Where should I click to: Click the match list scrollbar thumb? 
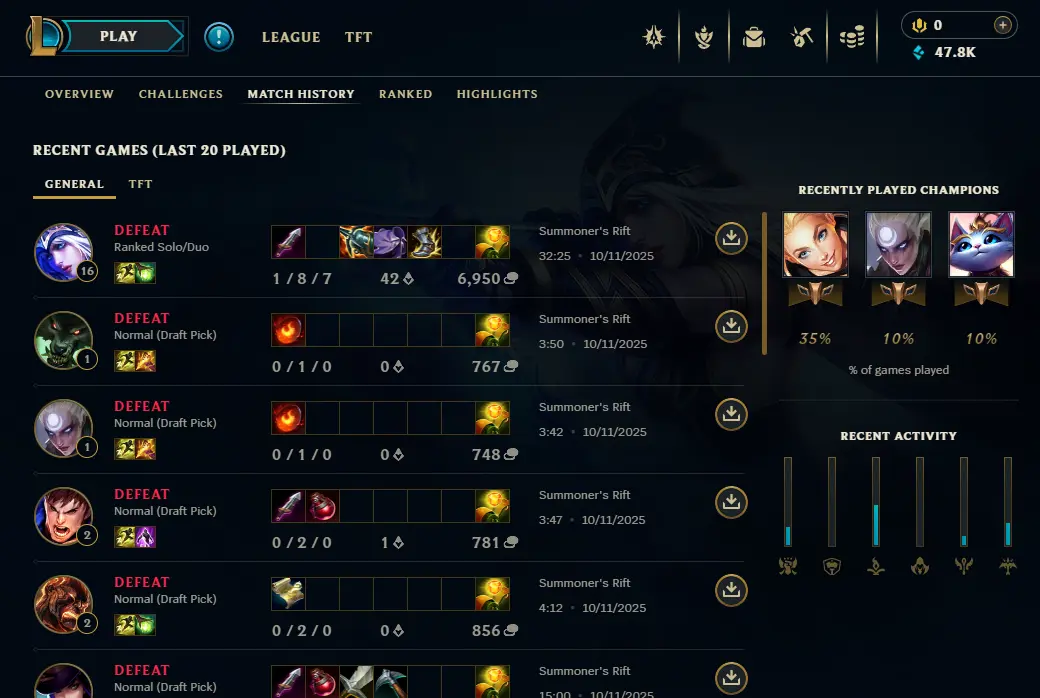(764, 283)
